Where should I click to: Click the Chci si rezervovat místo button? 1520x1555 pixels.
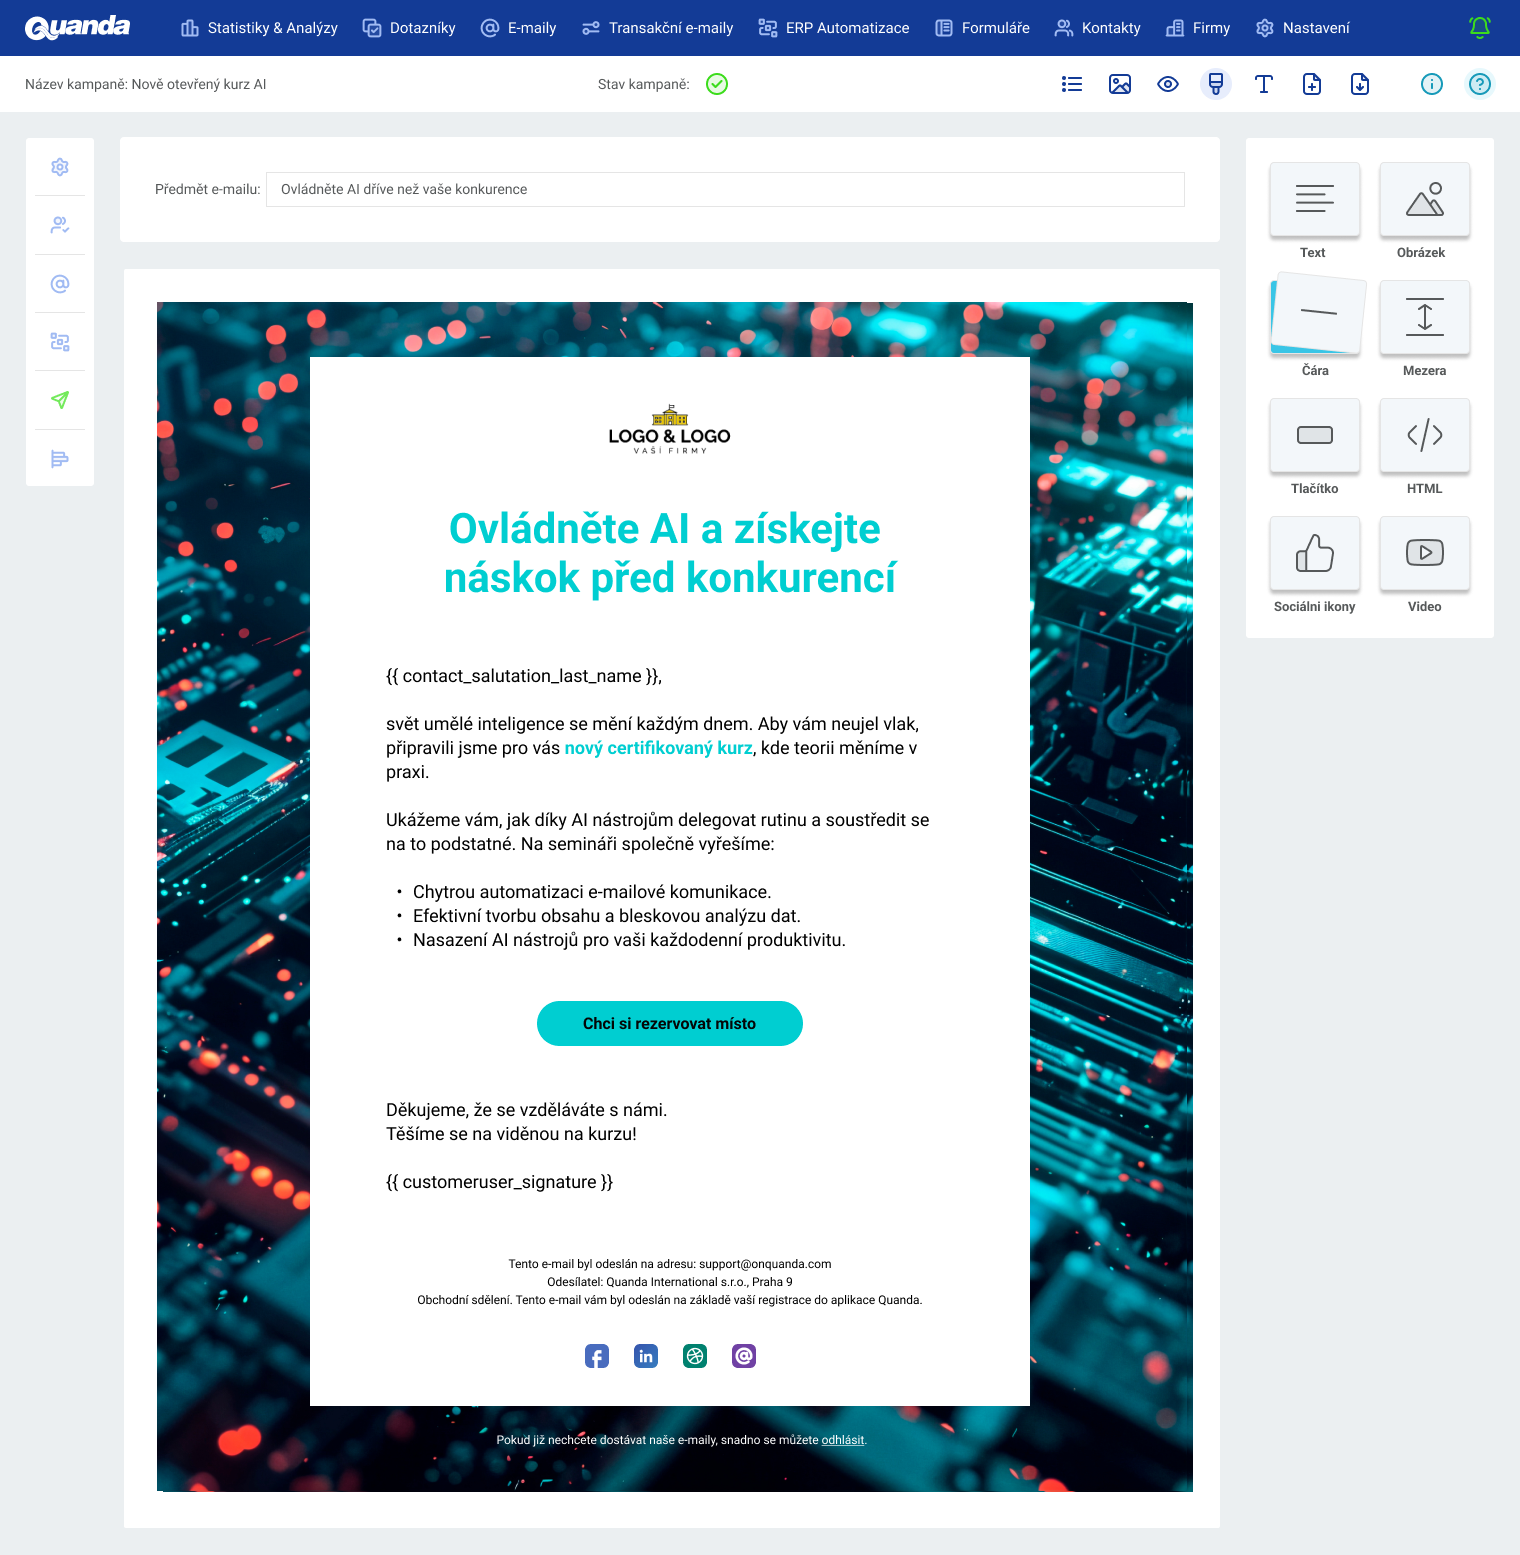point(670,1023)
